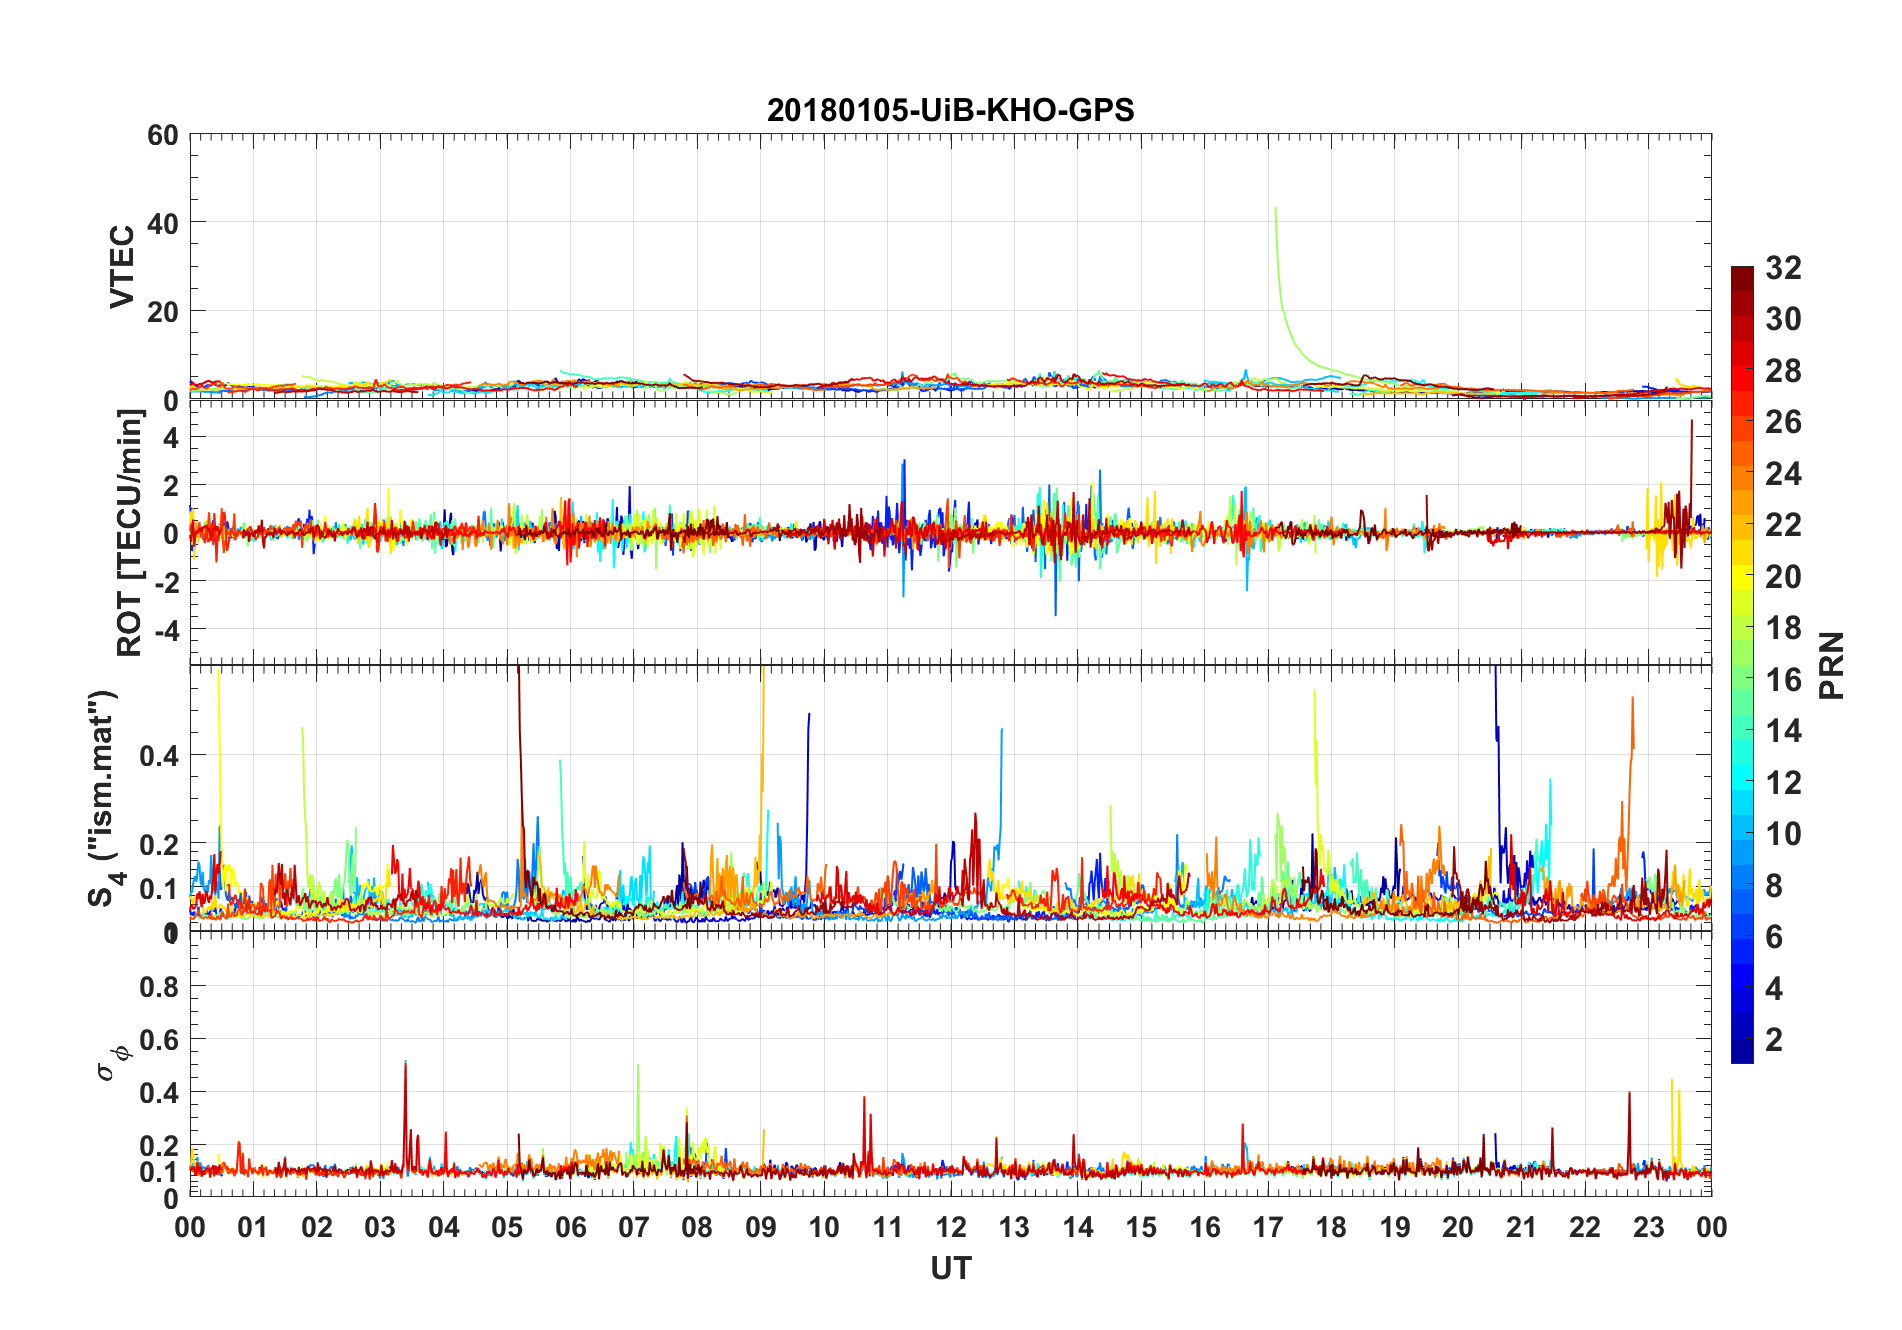Click the ROT [TECU/min] axis label
Image resolution: width=1902 pixels, height=1330 pixels.
(130, 532)
